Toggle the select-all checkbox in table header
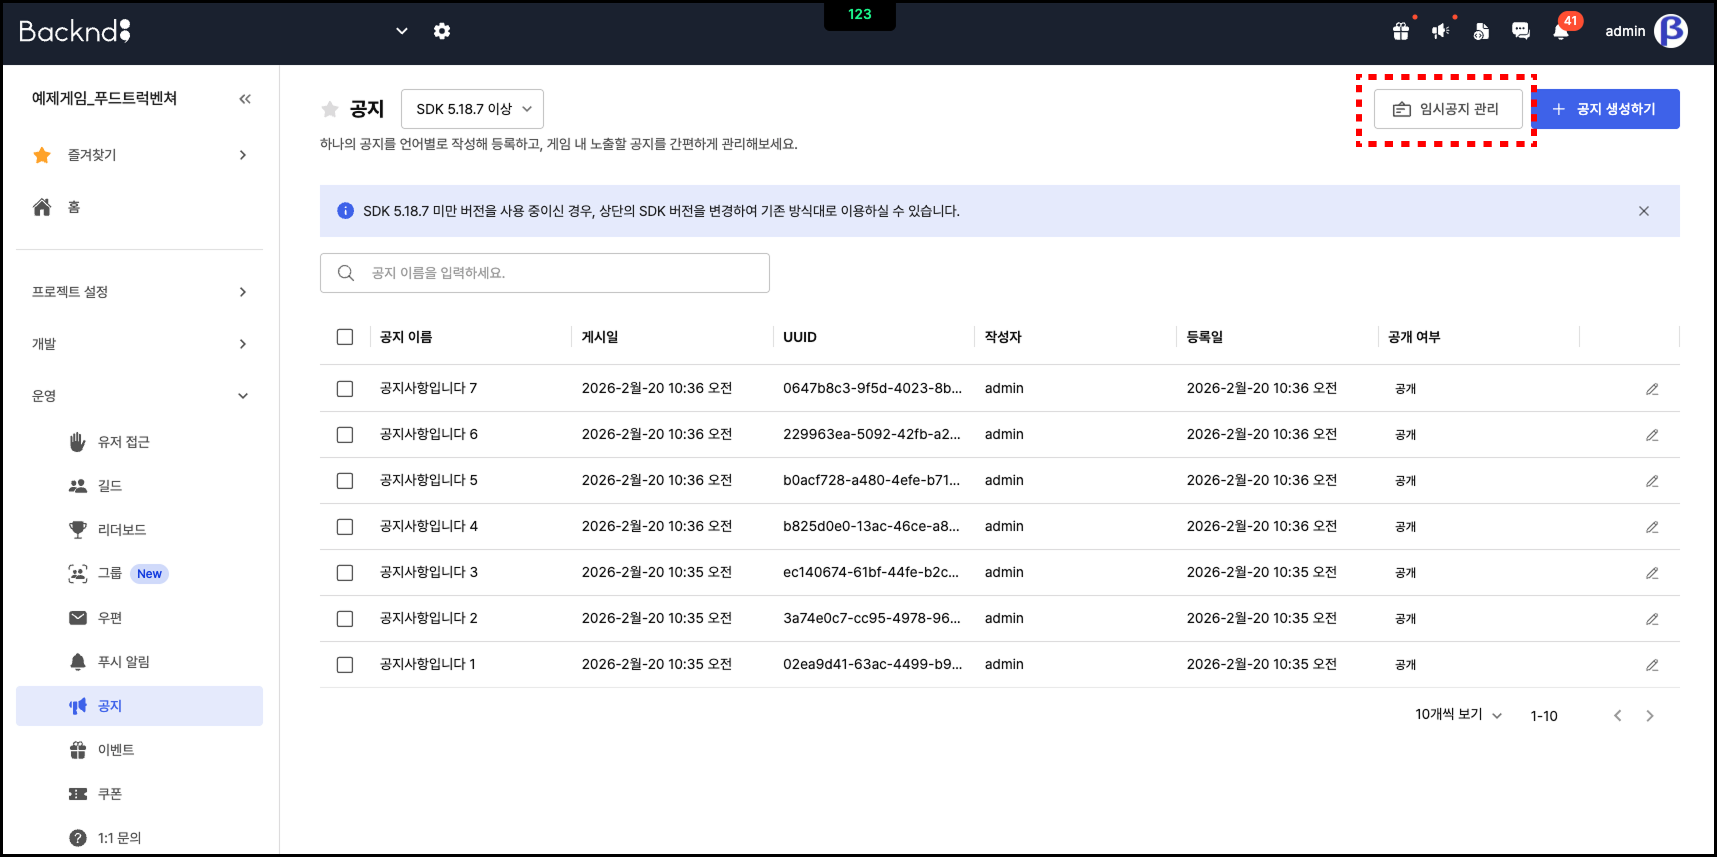The width and height of the screenshot is (1717, 857). click(345, 337)
